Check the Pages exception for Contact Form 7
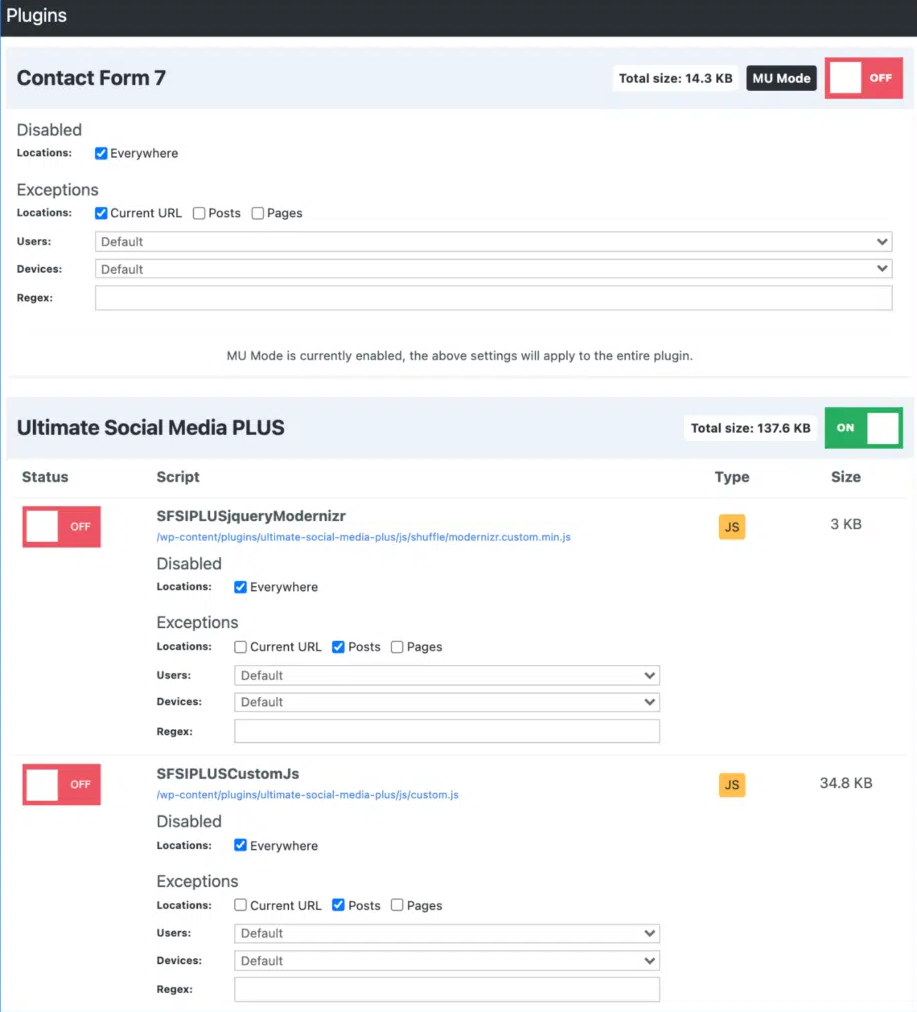The width and height of the screenshot is (917, 1012). [x=257, y=213]
